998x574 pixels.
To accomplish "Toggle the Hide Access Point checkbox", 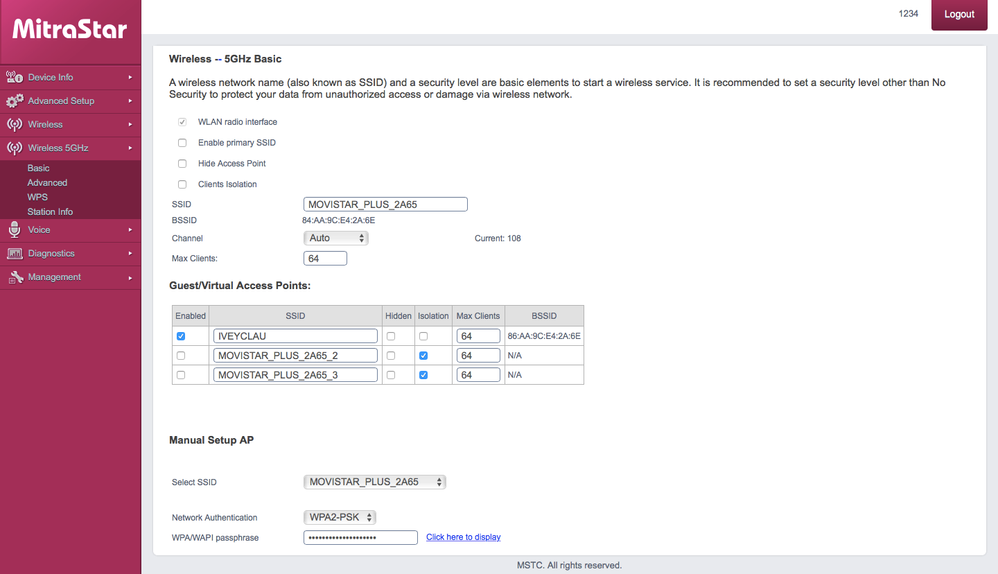I will tap(182, 163).
